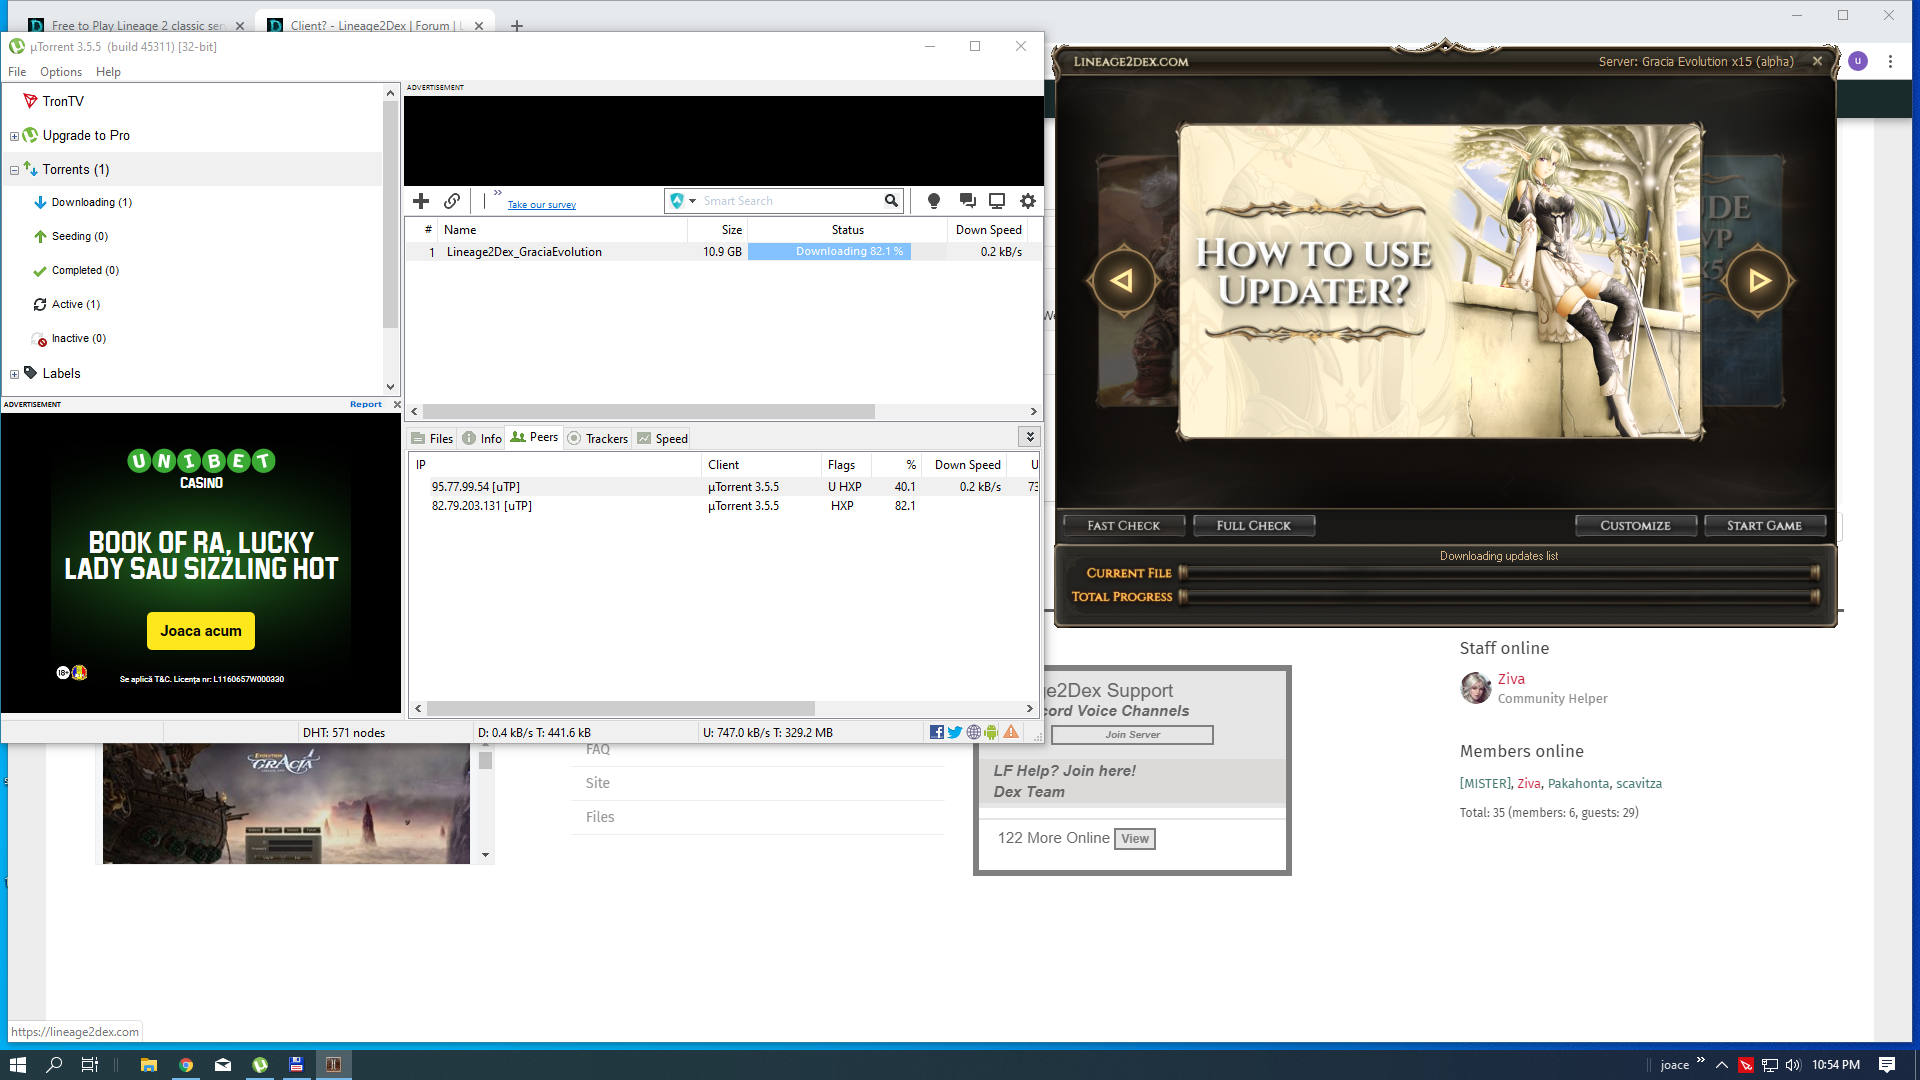Screen dimensions: 1920x1080
Task: Click the lightbulb icon in toolbar
Action: pos(934,201)
